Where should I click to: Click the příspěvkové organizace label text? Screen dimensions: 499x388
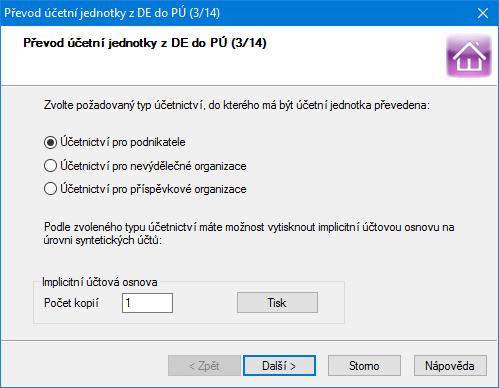pos(188,189)
